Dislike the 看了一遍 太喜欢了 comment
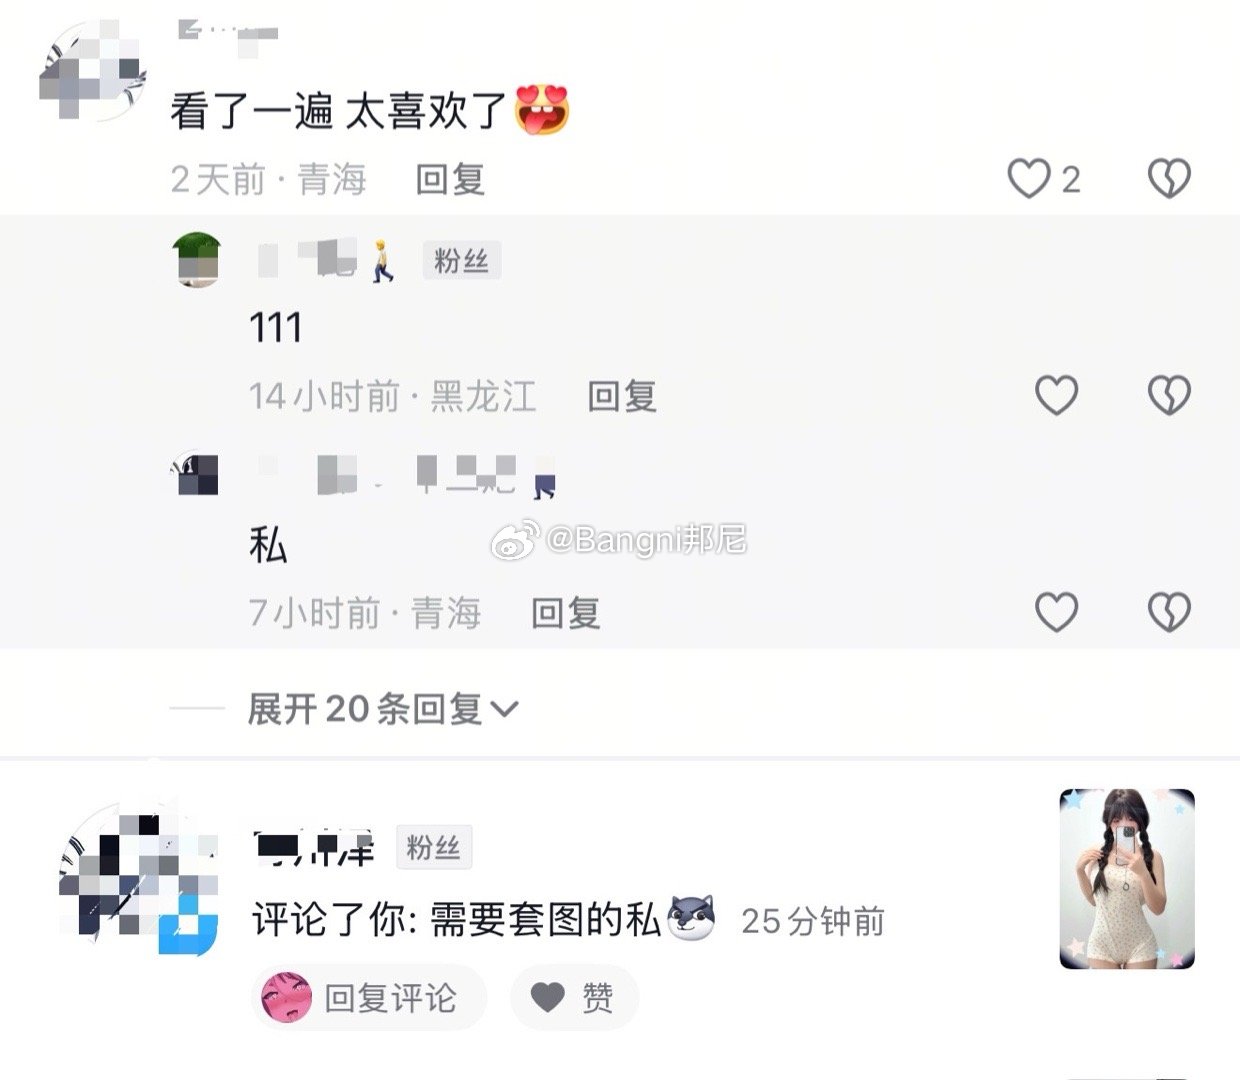The width and height of the screenshot is (1240, 1080). point(1168,179)
